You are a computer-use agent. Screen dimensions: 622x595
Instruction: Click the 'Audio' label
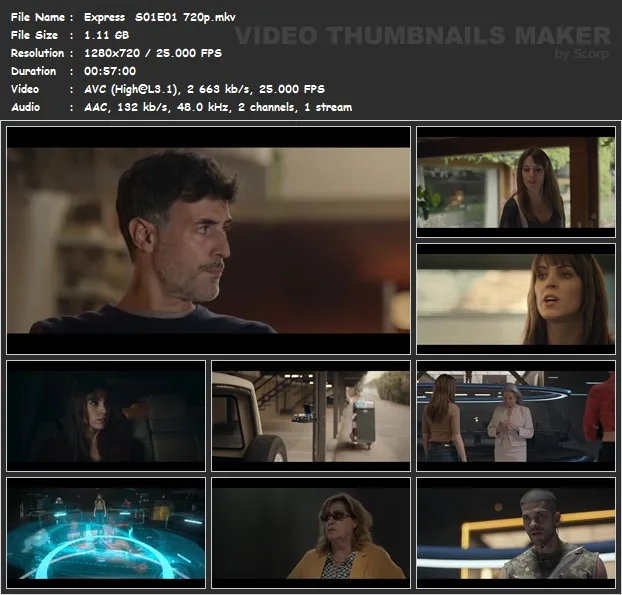(x=25, y=107)
